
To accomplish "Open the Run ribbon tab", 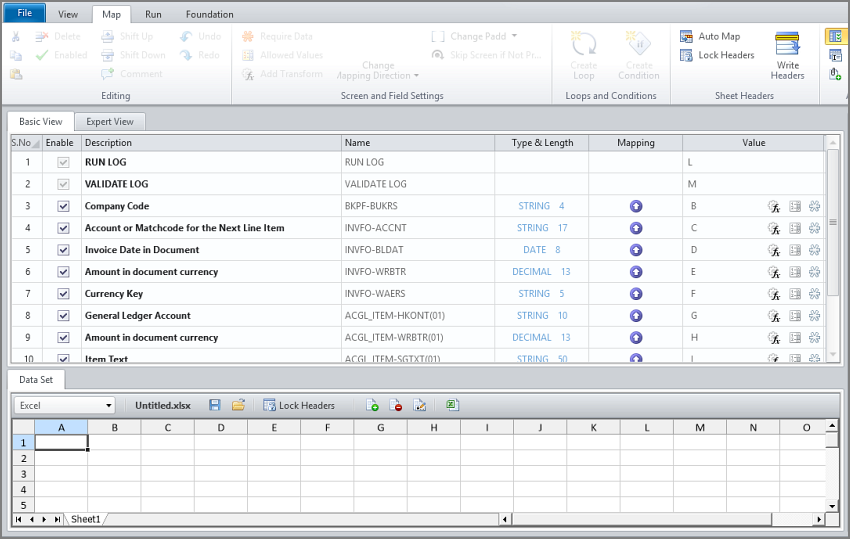I will point(153,14).
